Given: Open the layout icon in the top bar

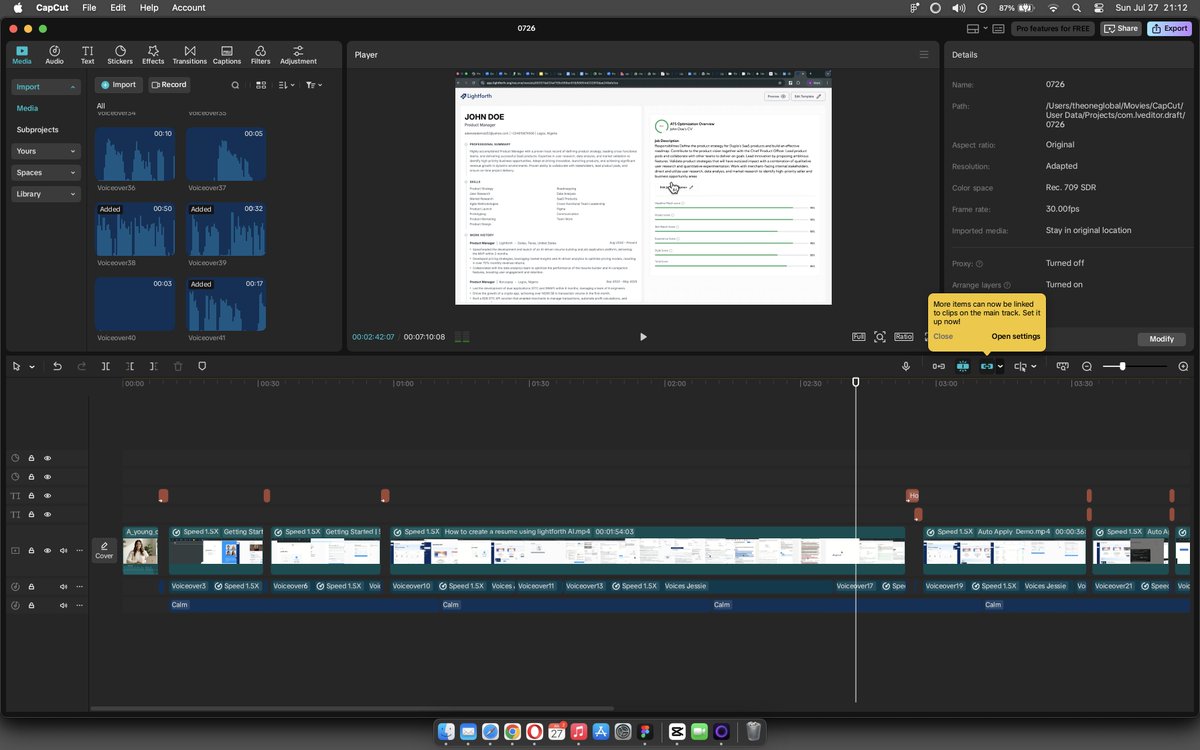Looking at the screenshot, I should pyautogui.click(x=974, y=29).
